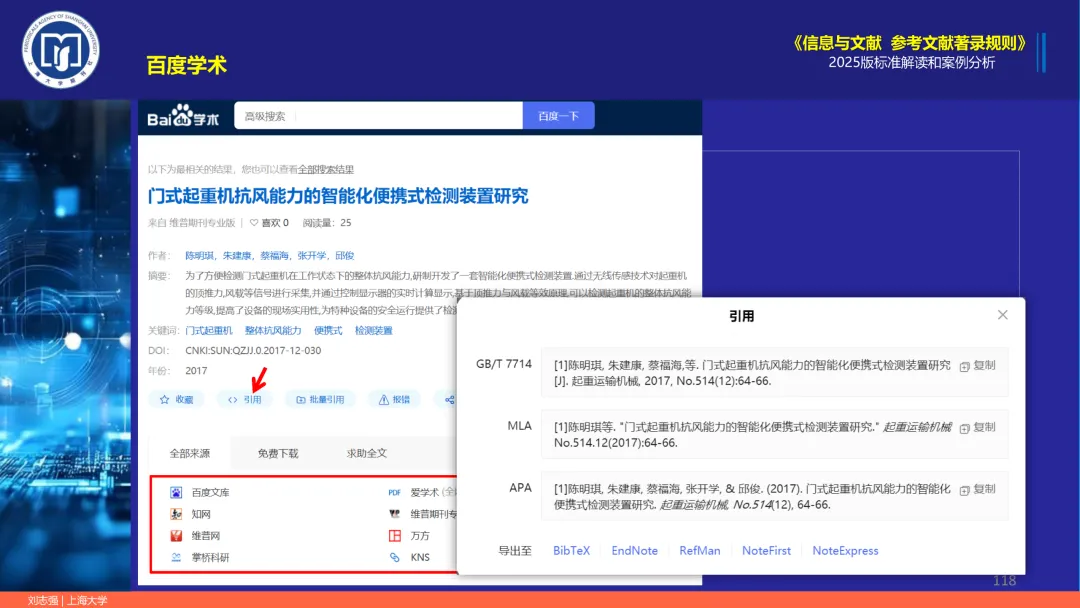Click the 报错 button
Screen dimensions: 1080x608
[394, 399]
